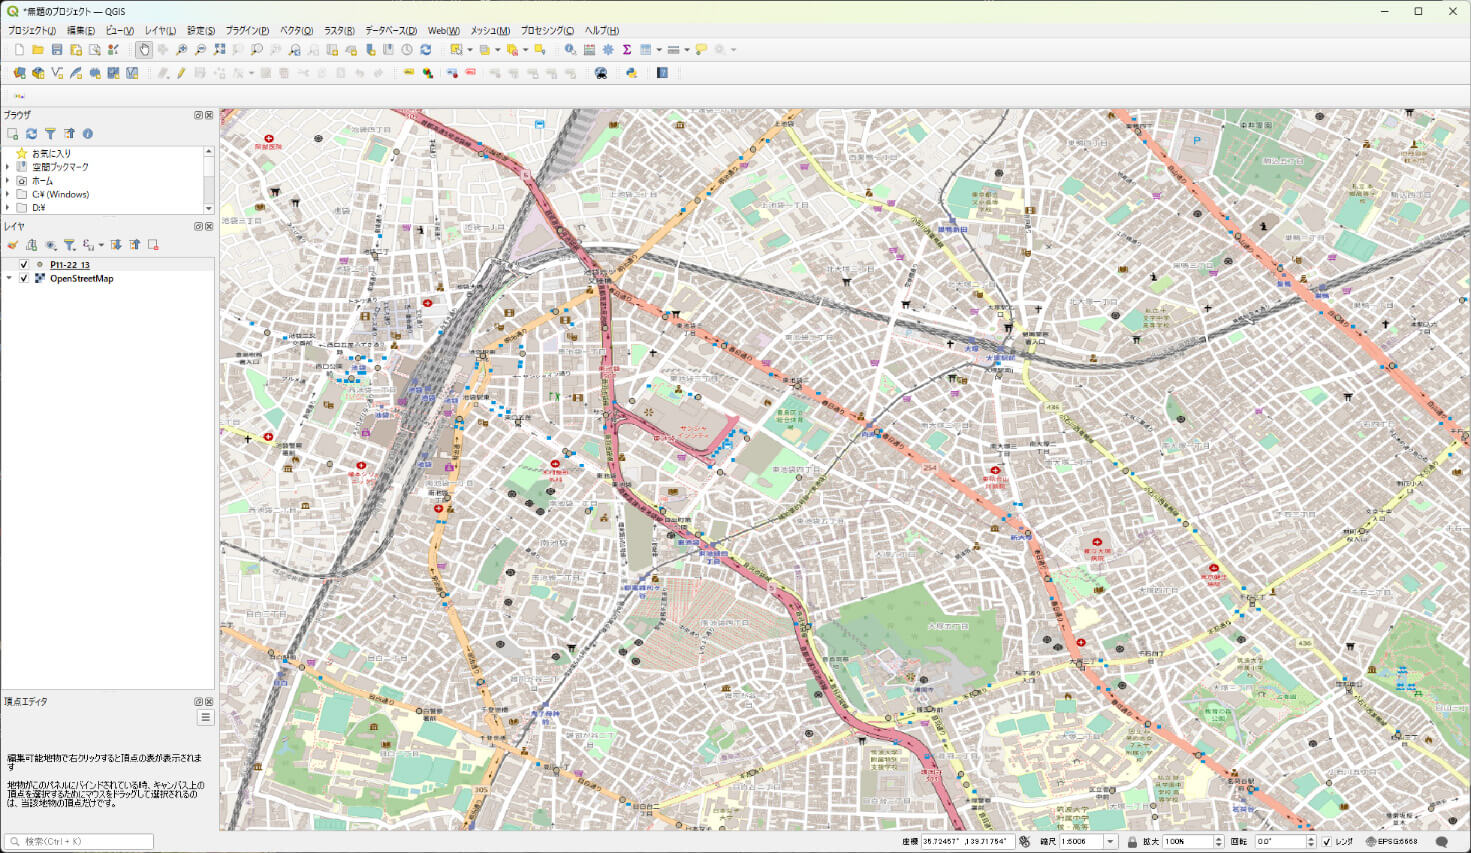The width and height of the screenshot is (1471, 853).
Task: Click the Map Tips speech-bubble icon
Action: tap(701, 49)
